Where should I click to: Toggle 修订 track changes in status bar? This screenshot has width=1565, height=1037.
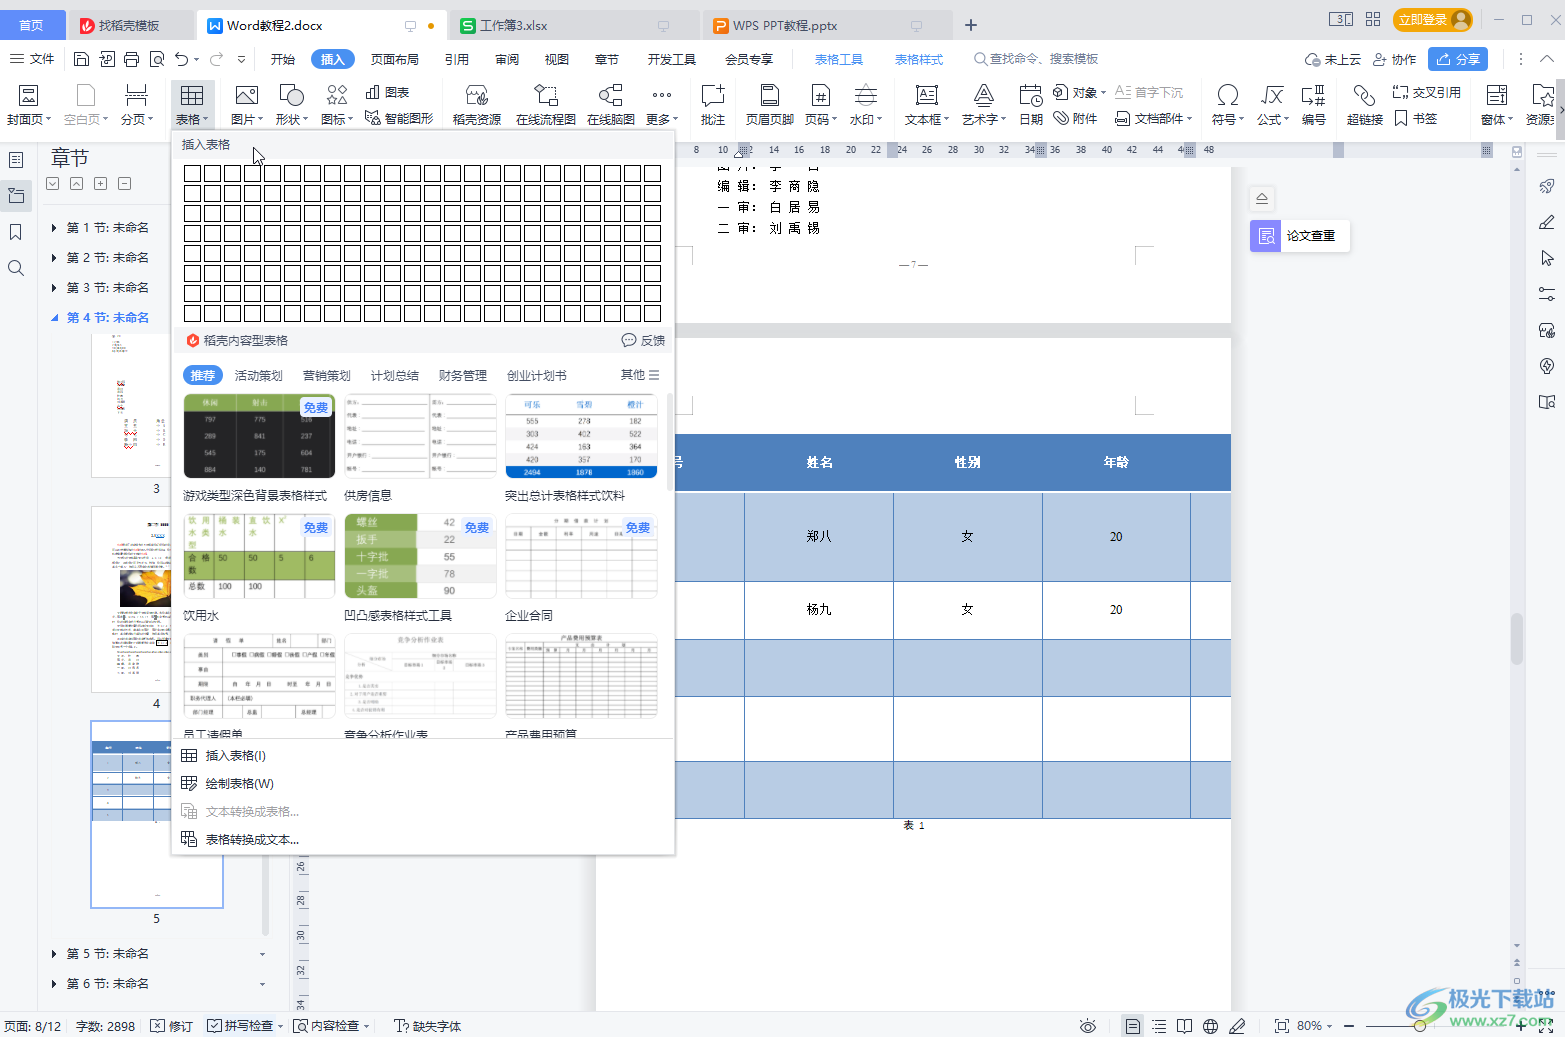tap(171, 1026)
